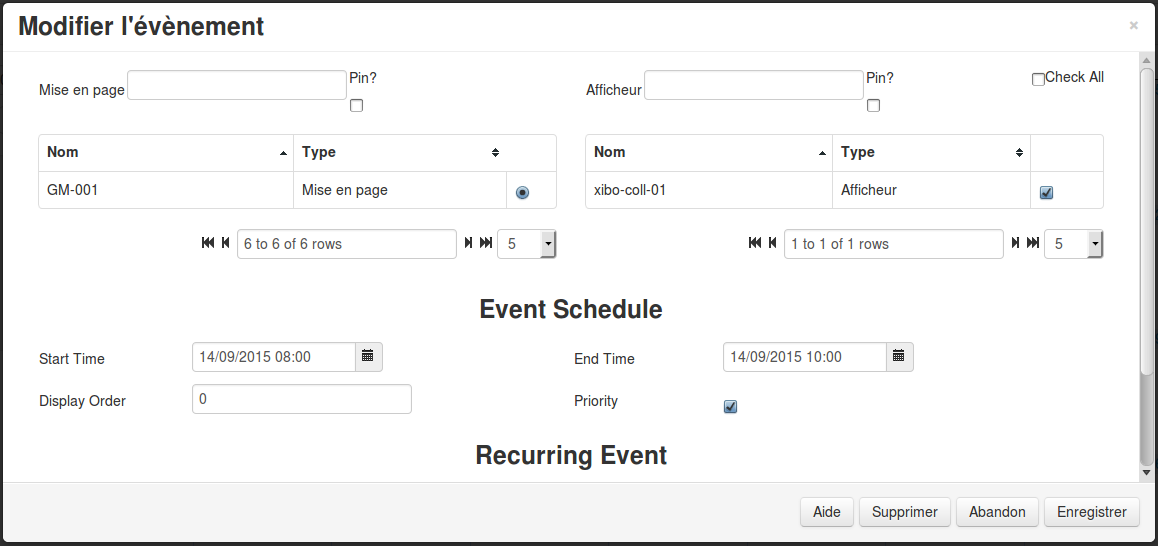Open the End Time calendar picker
1158x546 pixels.
tap(899, 356)
